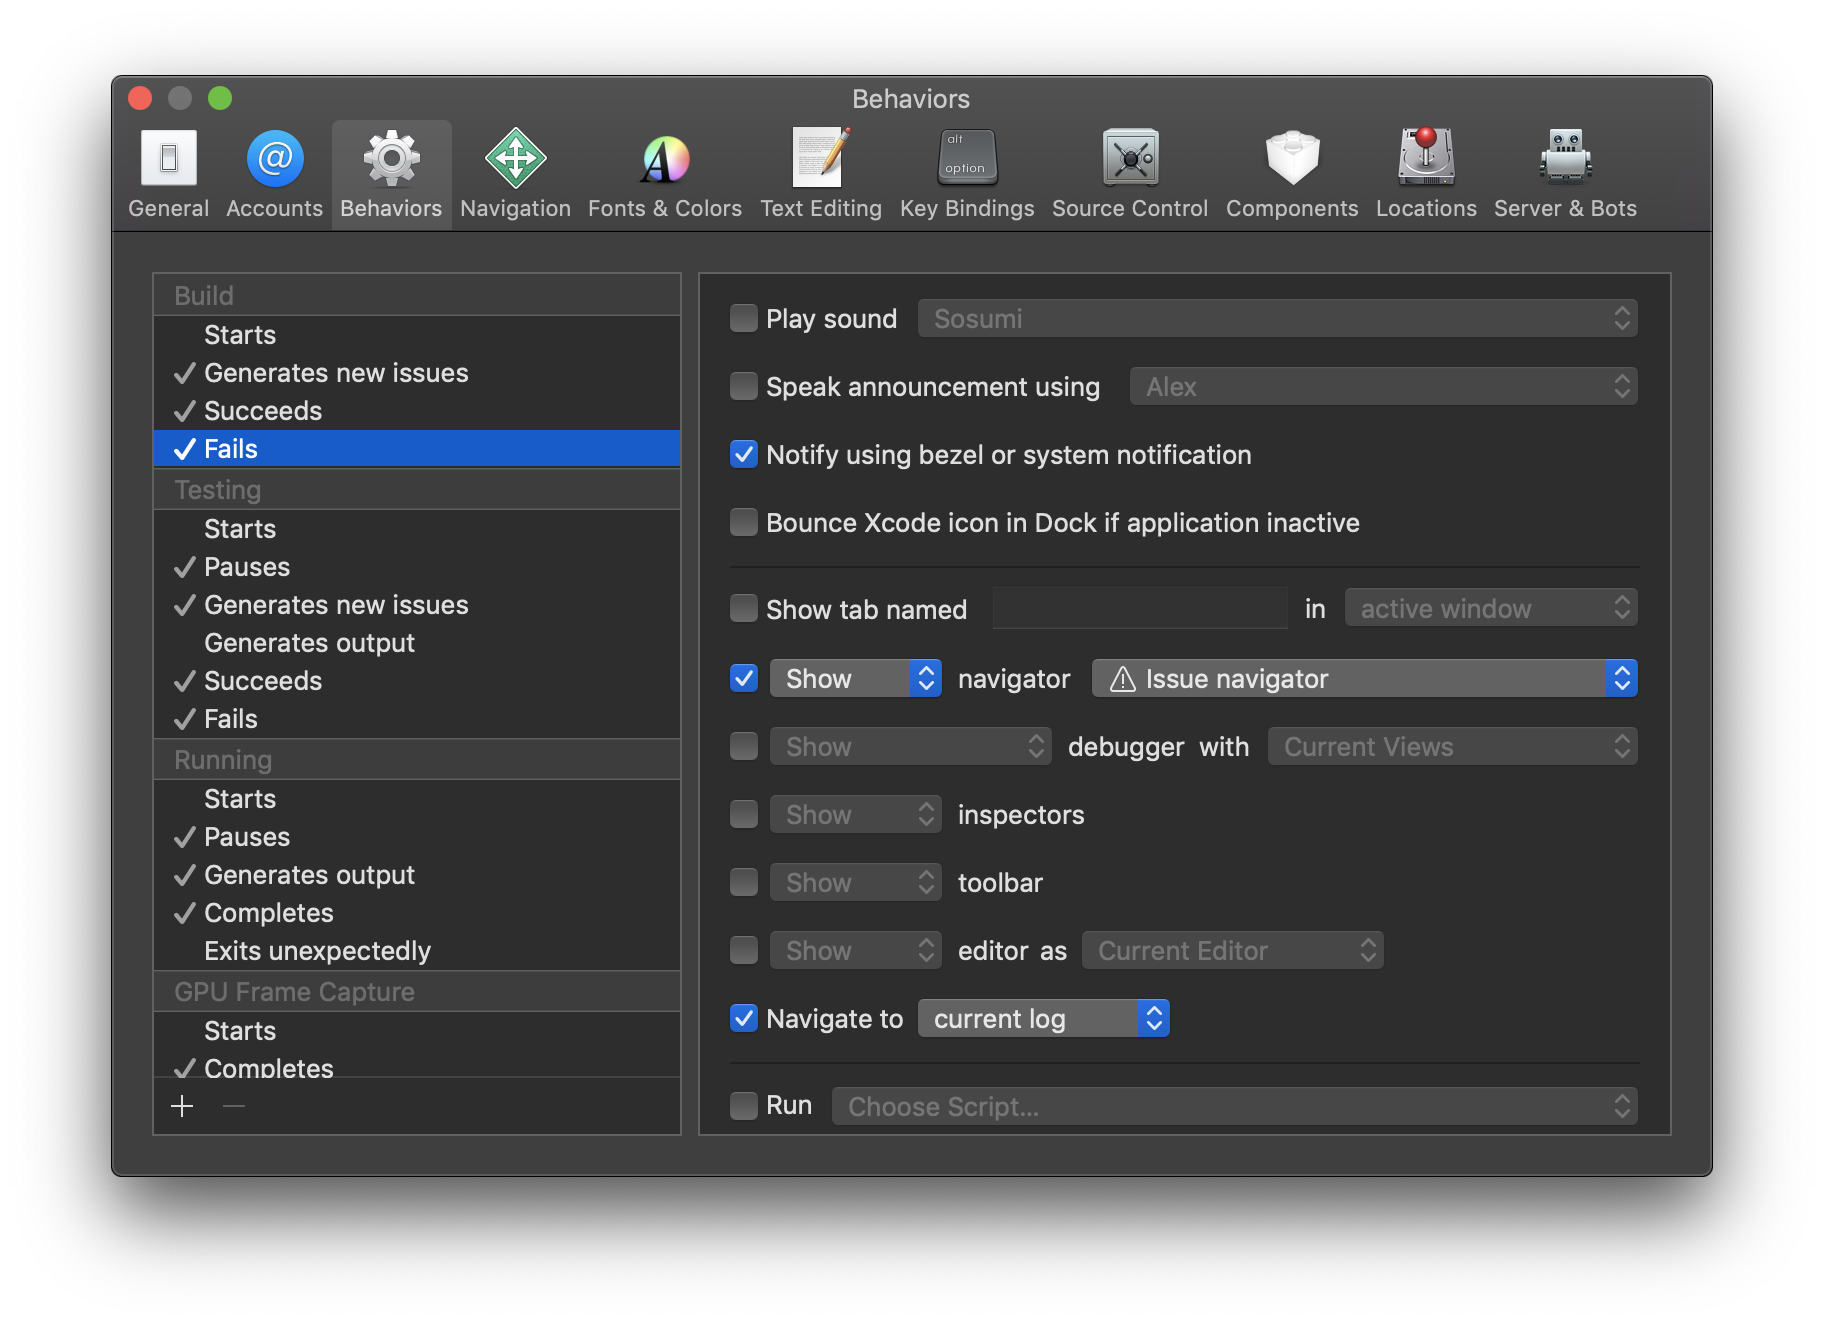
Task: Open the General preferences pane
Action: (168, 172)
